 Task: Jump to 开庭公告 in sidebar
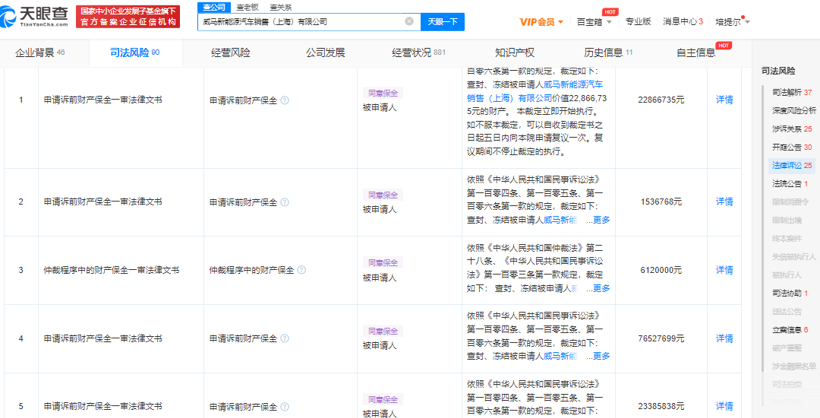[792, 147]
